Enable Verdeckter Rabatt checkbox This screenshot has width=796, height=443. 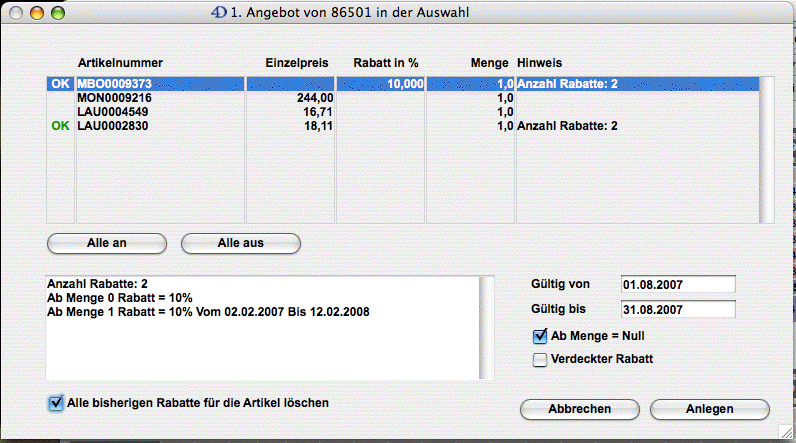coord(541,360)
